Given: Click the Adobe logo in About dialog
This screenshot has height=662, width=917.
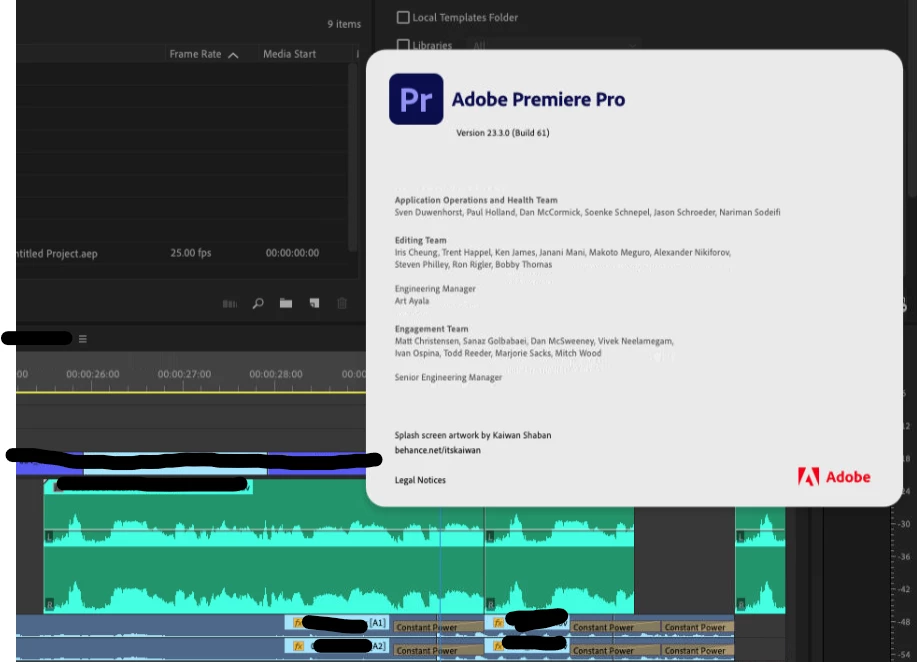Looking at the screenshot, I should (834, 477).
